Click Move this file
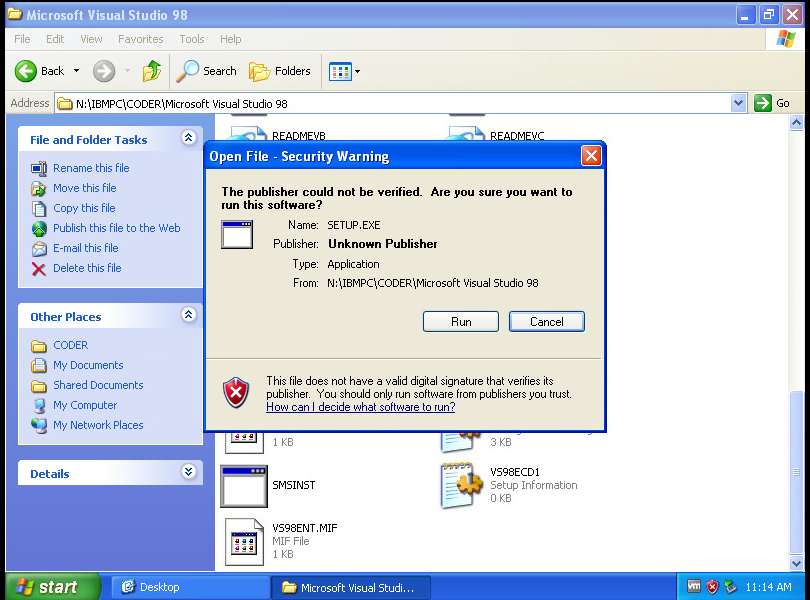Image resolution: width=810 pixels, height=600 pixels. coord(85,188)
